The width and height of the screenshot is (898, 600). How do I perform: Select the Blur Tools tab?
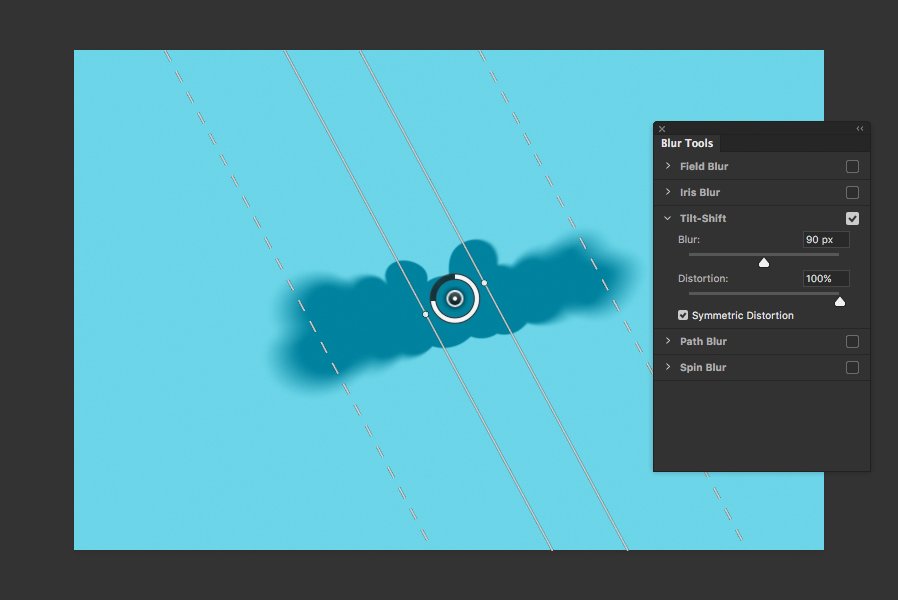687,143
